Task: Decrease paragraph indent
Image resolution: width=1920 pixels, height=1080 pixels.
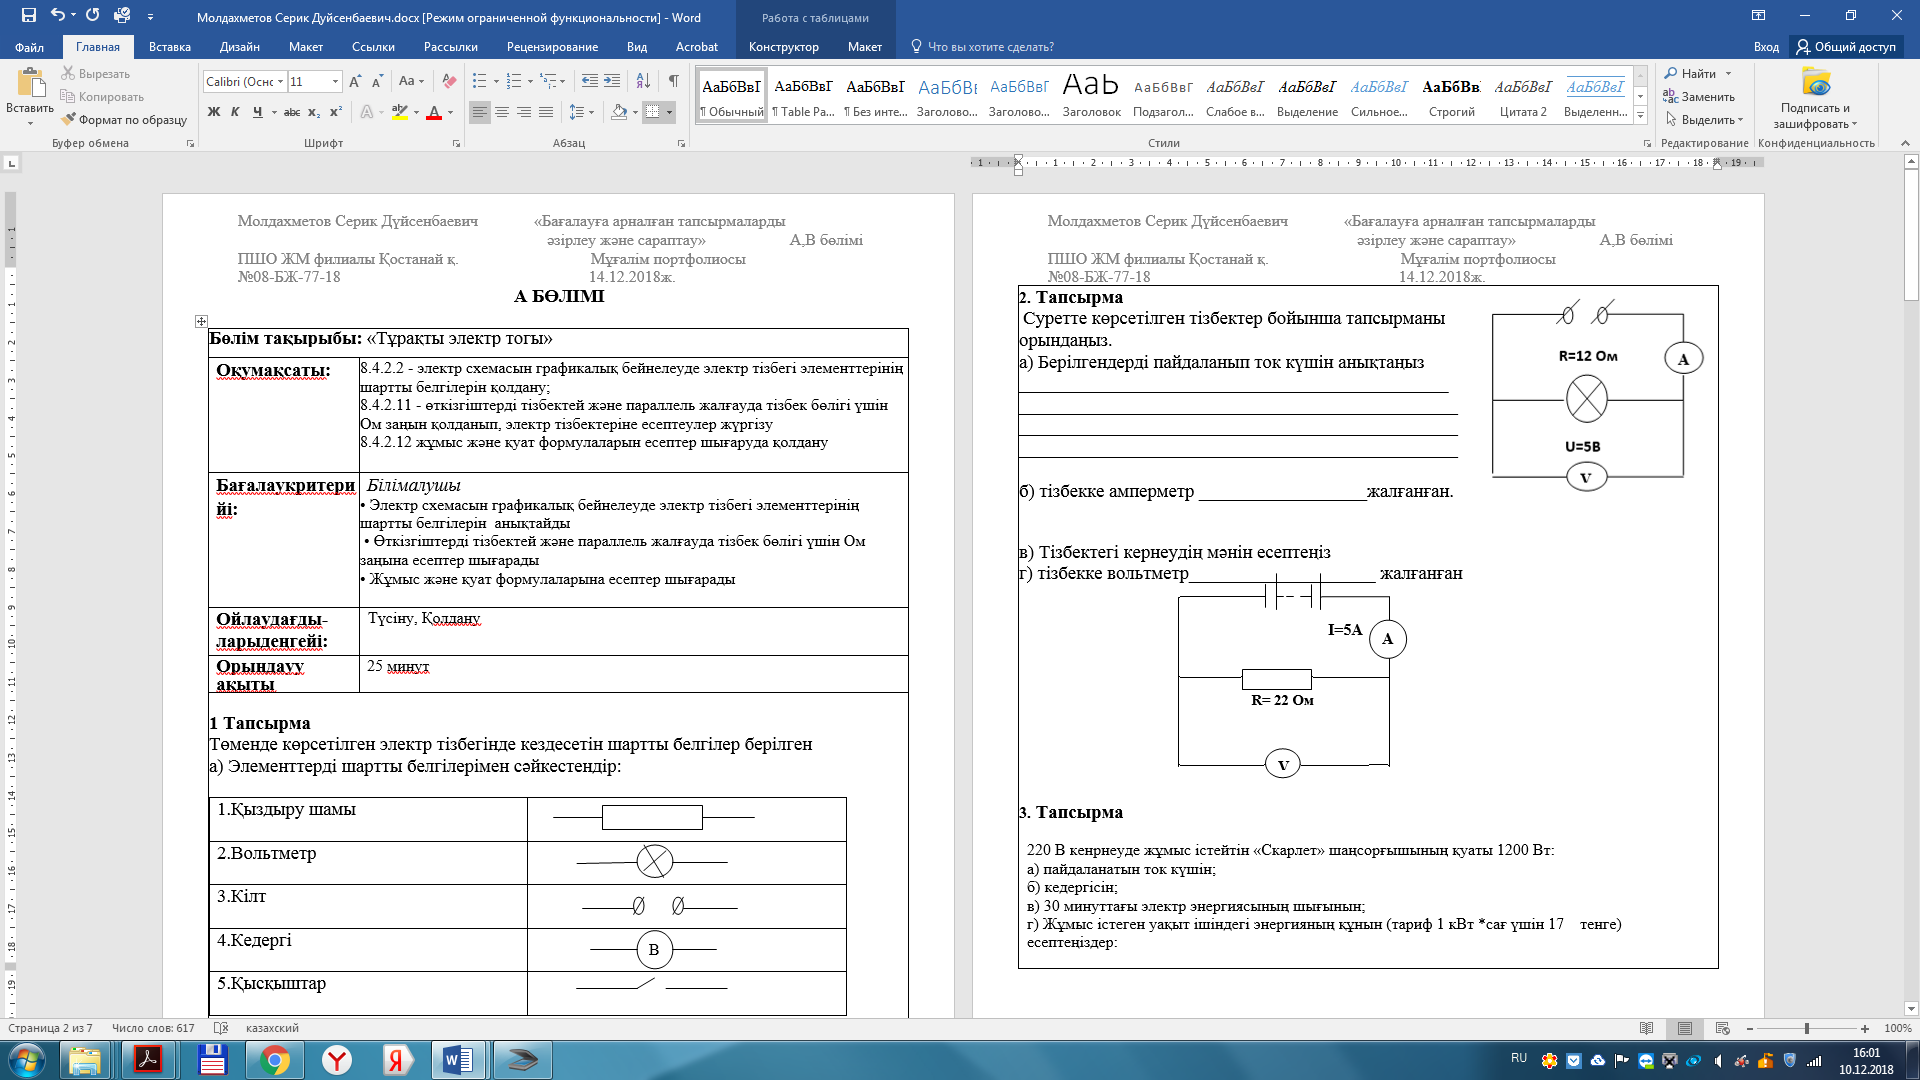Action: click(589, 81)
